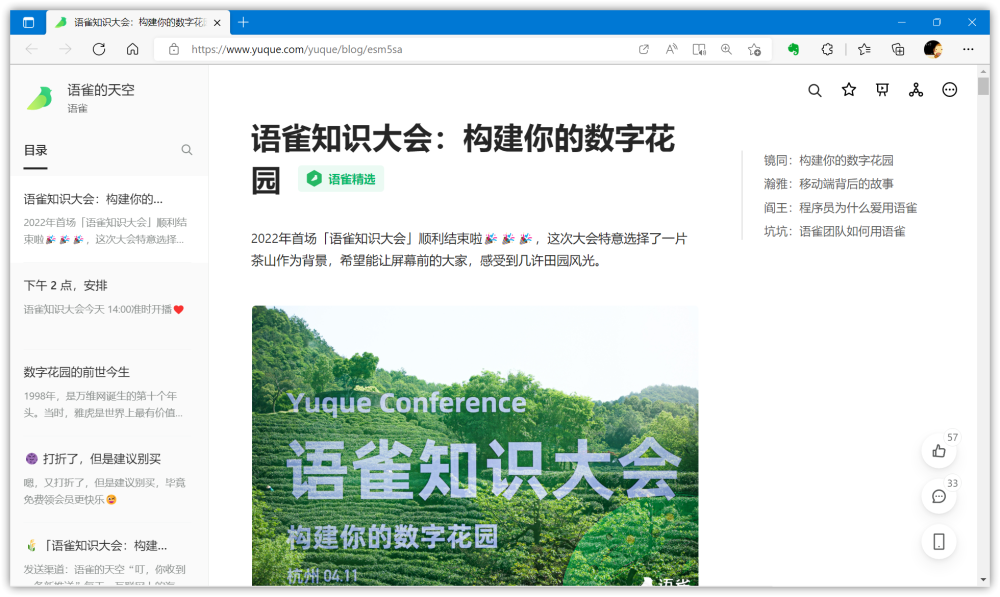
Task: Enter Immersive Reader mode
Action: point(699,49)
